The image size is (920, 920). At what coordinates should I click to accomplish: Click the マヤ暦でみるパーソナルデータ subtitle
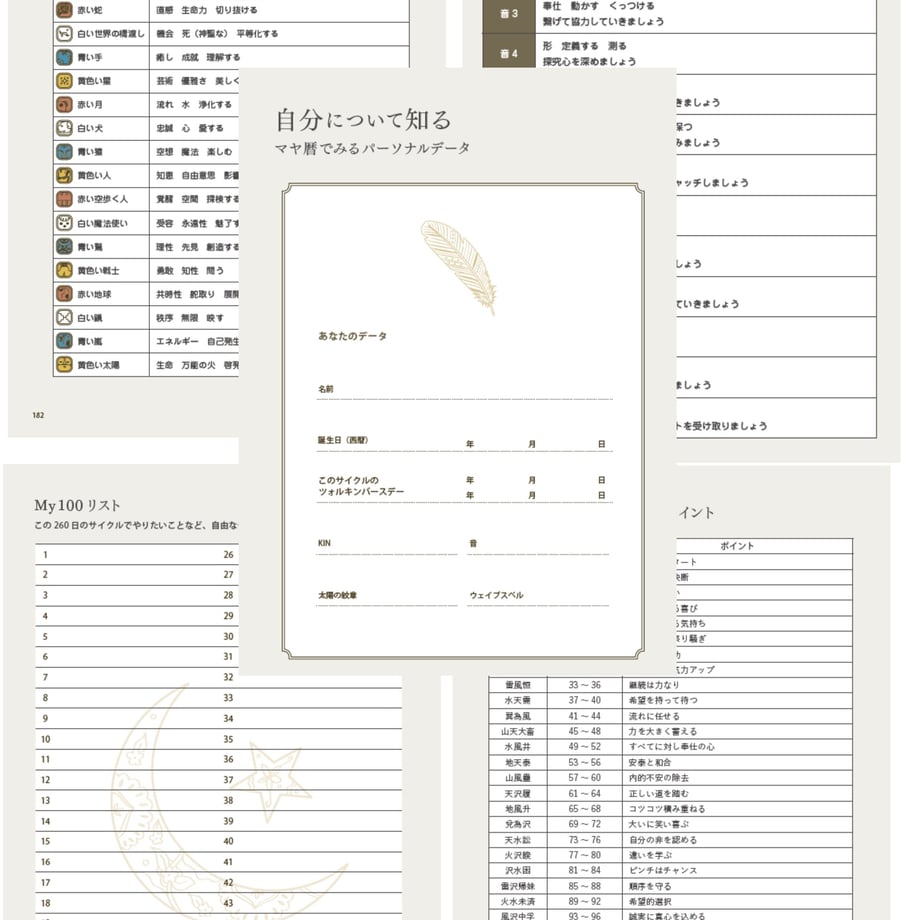tap(373, 148)
